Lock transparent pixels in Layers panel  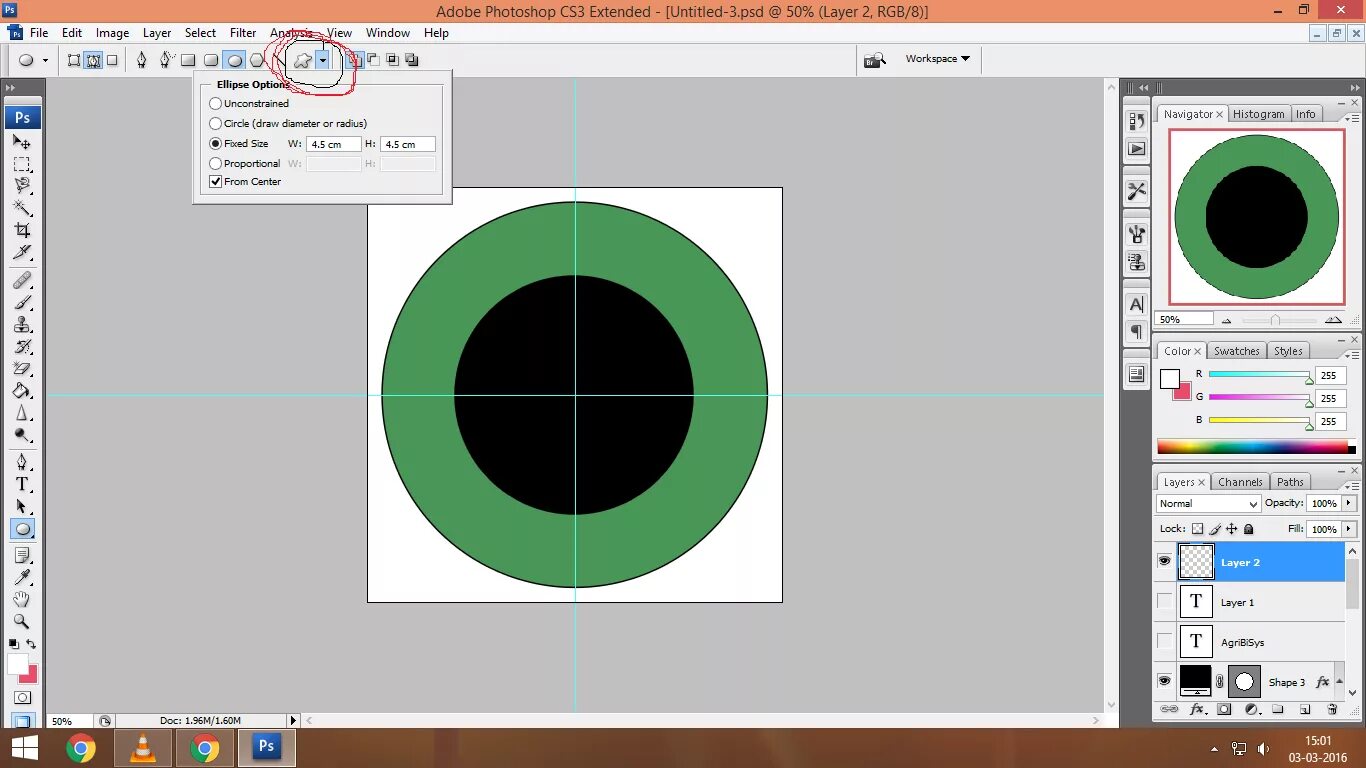pyautogui.click(x=1197, y=529)
